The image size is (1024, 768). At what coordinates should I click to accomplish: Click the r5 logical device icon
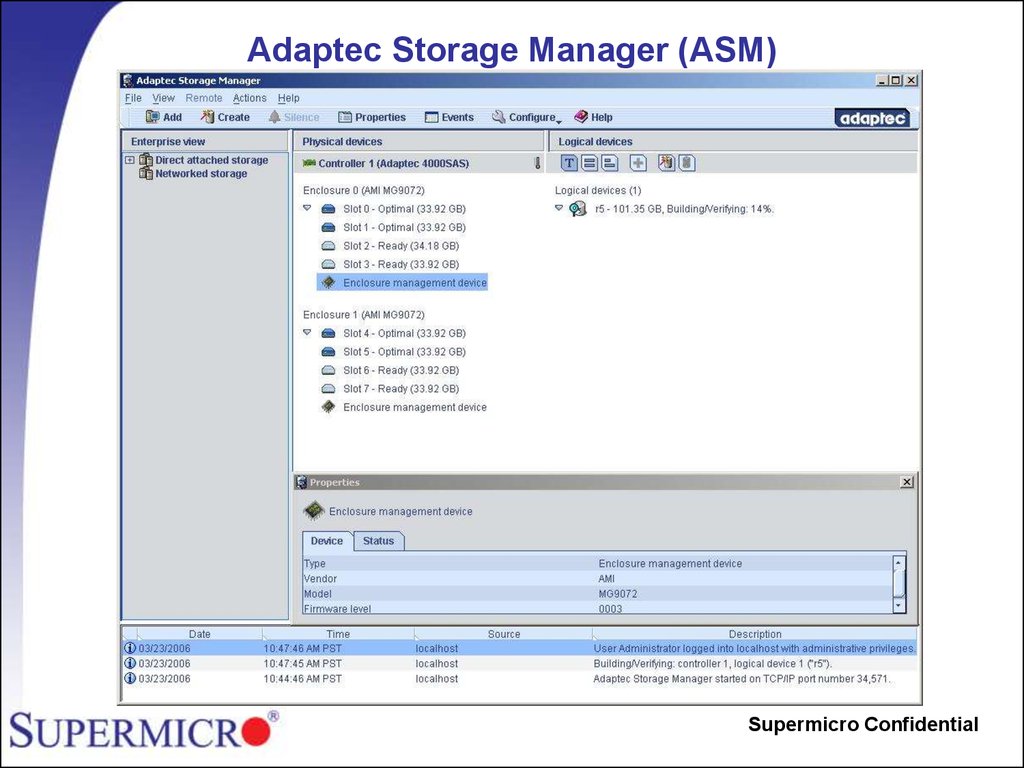tap(577, 209)
